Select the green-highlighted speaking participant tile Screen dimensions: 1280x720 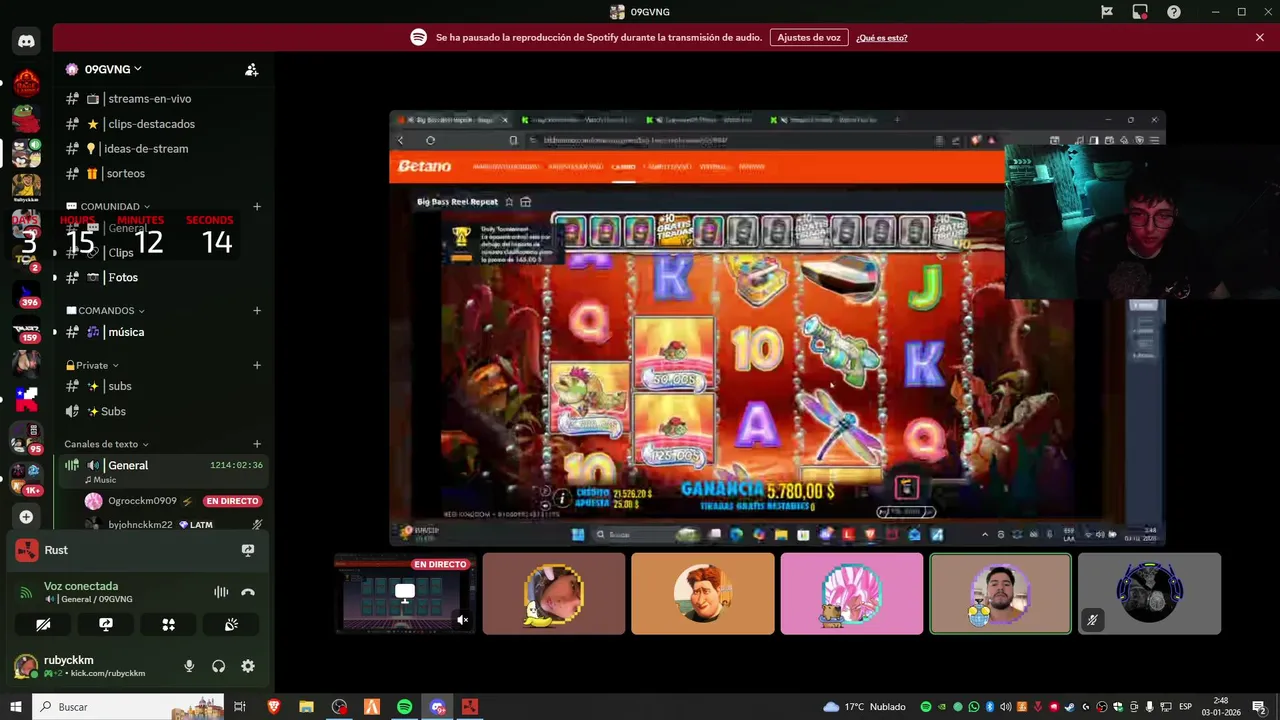tap(1000, 594)
